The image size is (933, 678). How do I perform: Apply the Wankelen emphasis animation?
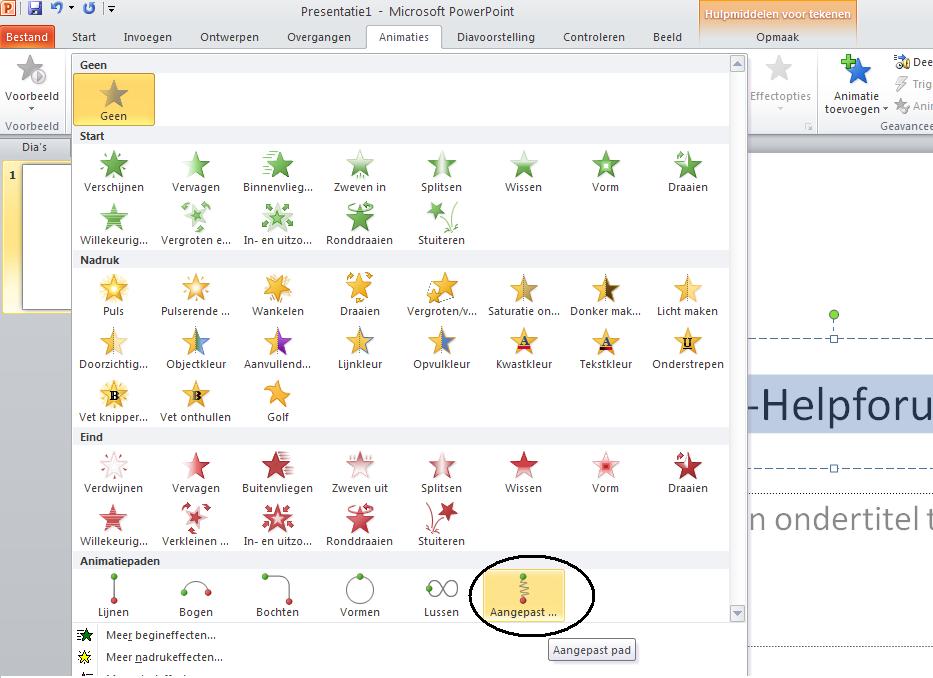click(x=277, y=295)
